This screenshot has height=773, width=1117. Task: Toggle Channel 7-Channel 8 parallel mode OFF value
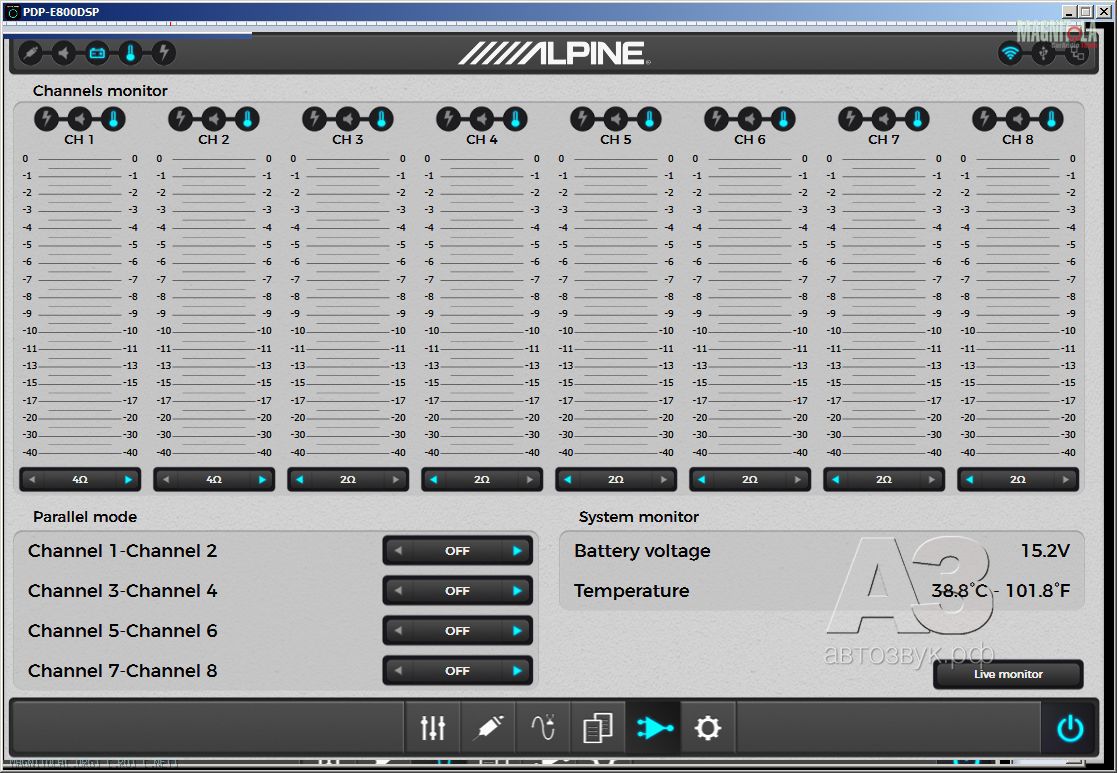(x=457, y=670)
